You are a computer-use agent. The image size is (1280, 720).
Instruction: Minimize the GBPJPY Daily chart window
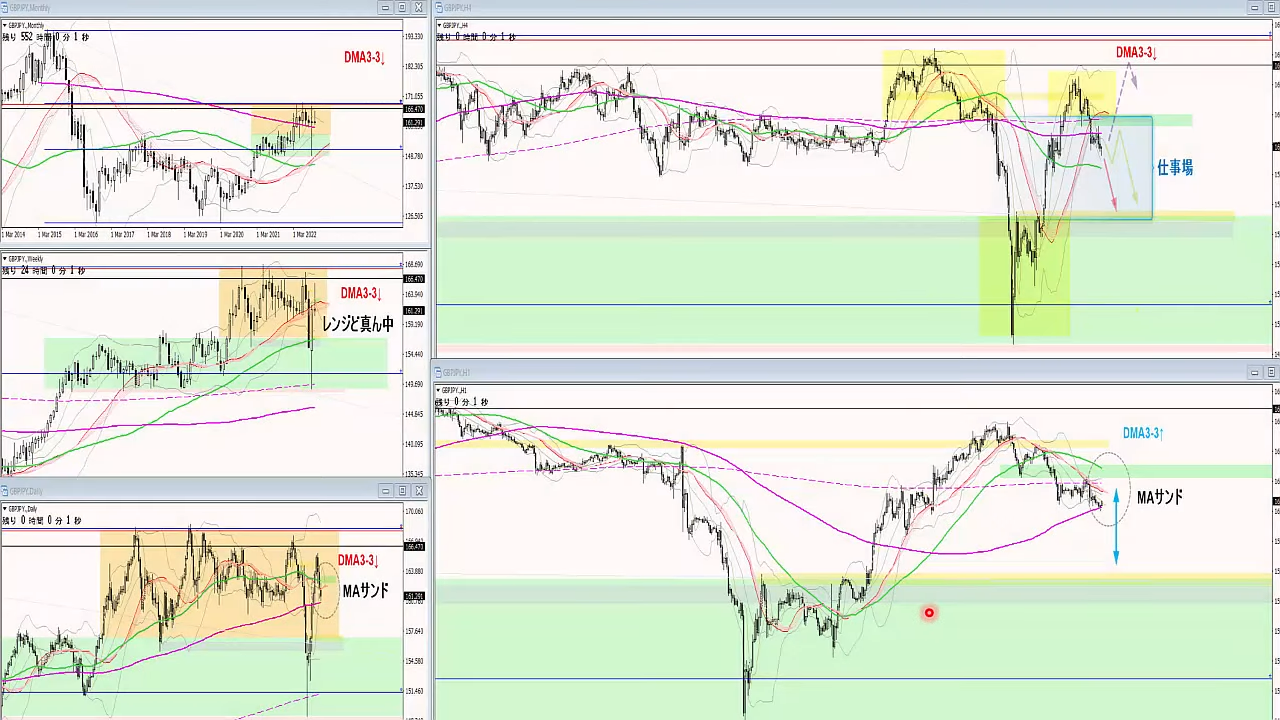[x=385, y=491]
